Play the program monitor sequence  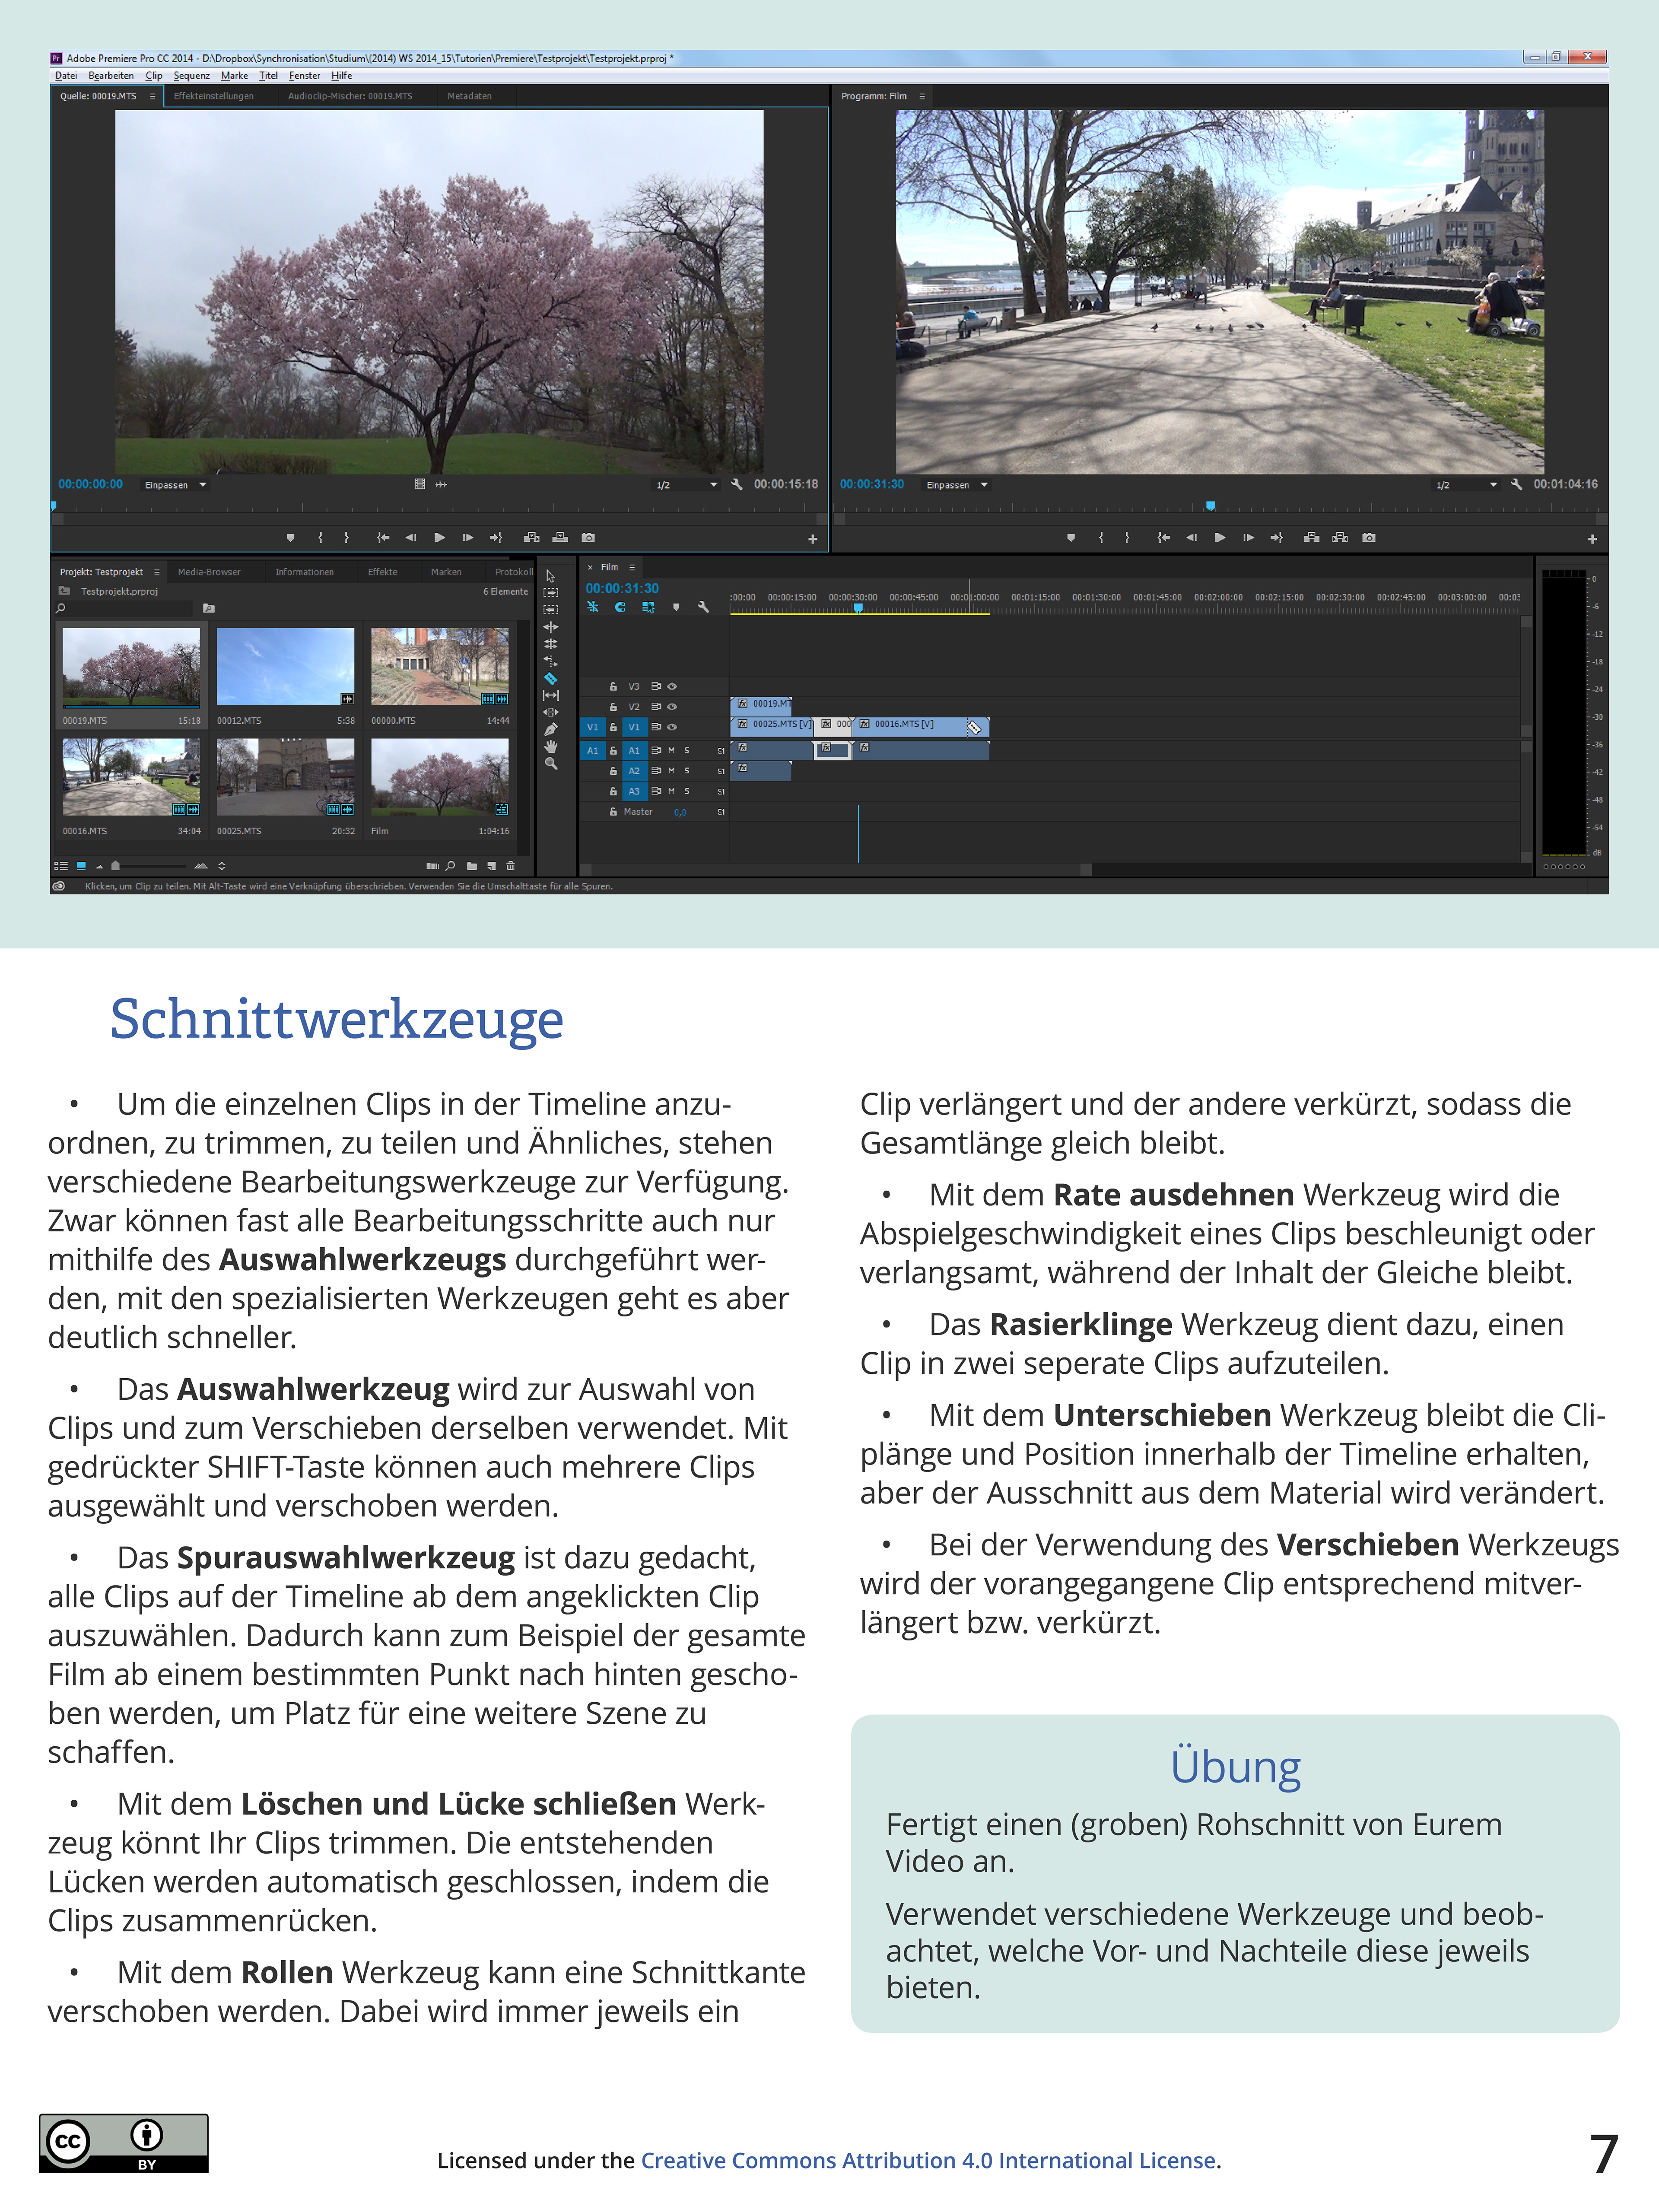[1219, 538]
